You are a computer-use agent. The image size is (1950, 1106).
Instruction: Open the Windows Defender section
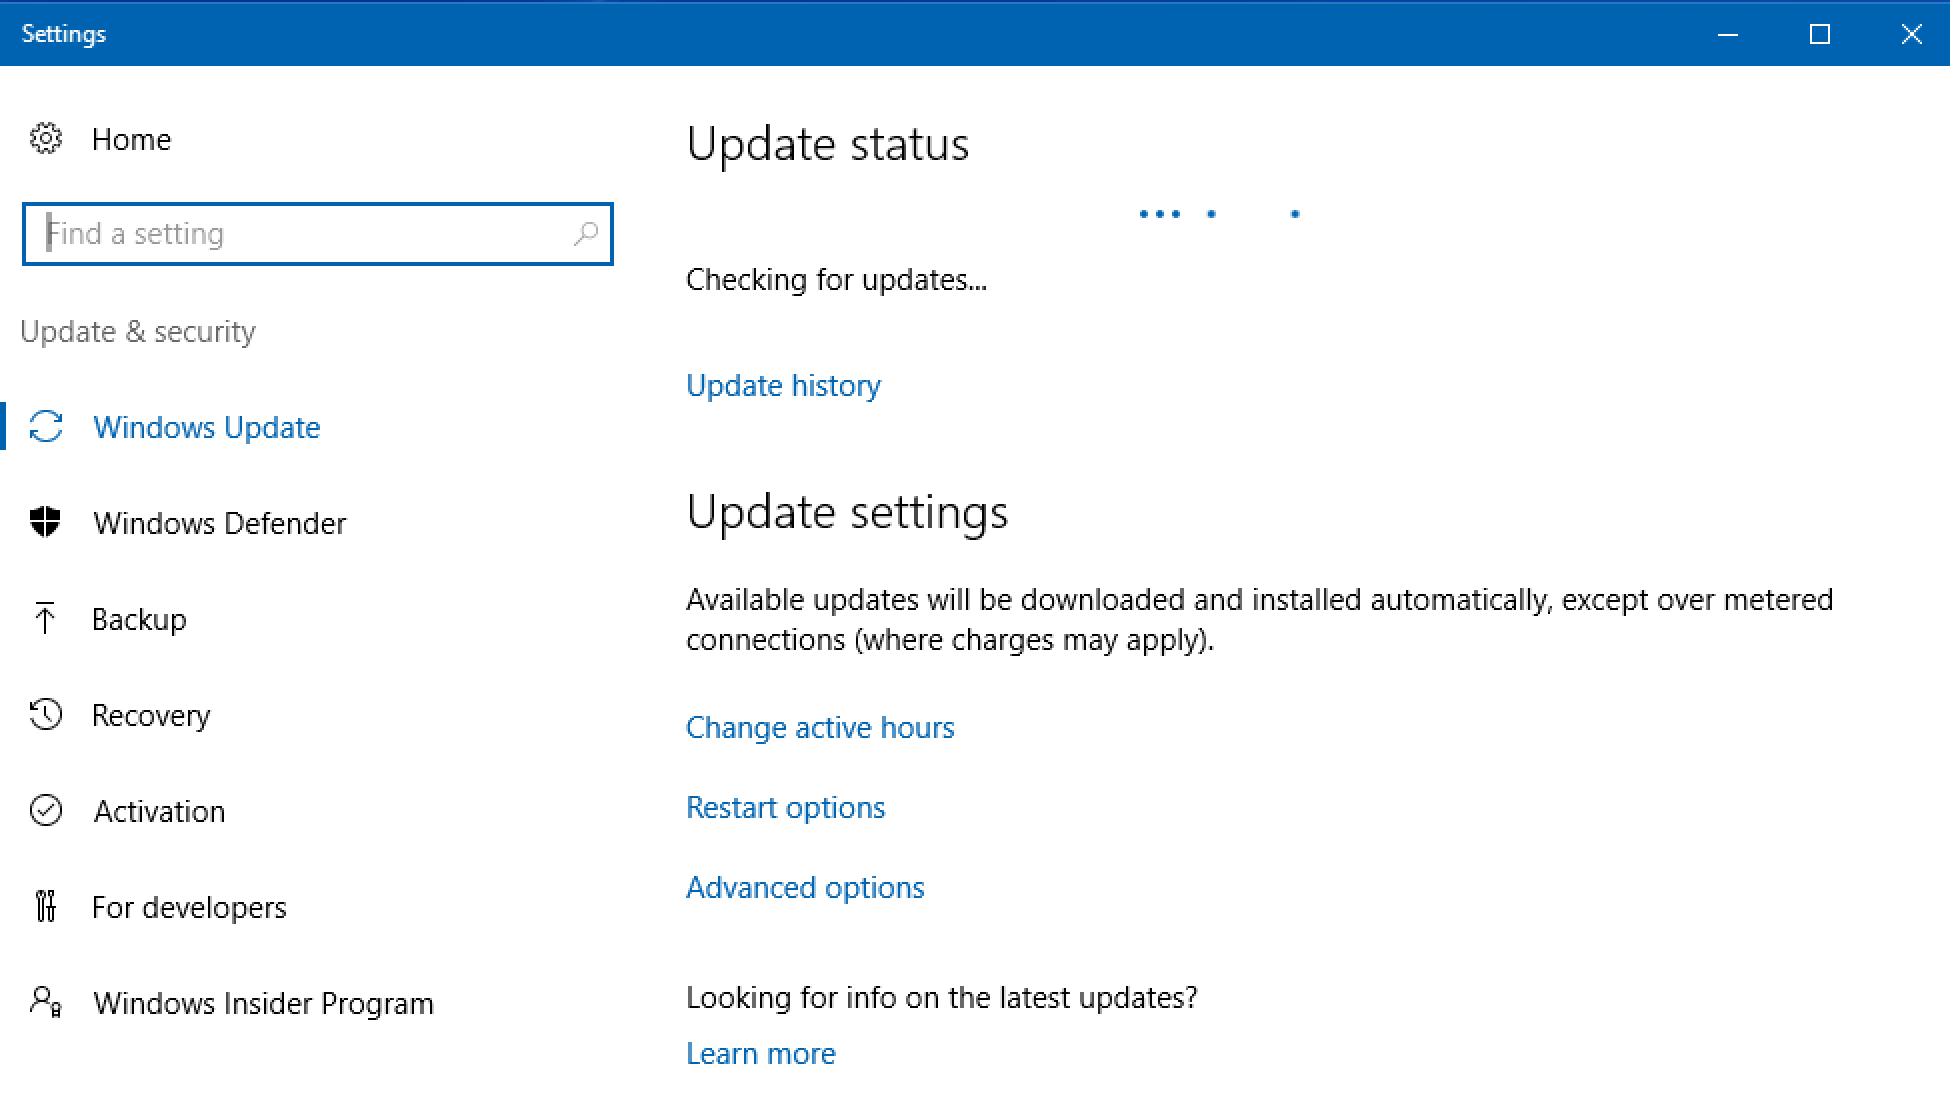coord(219,523)
